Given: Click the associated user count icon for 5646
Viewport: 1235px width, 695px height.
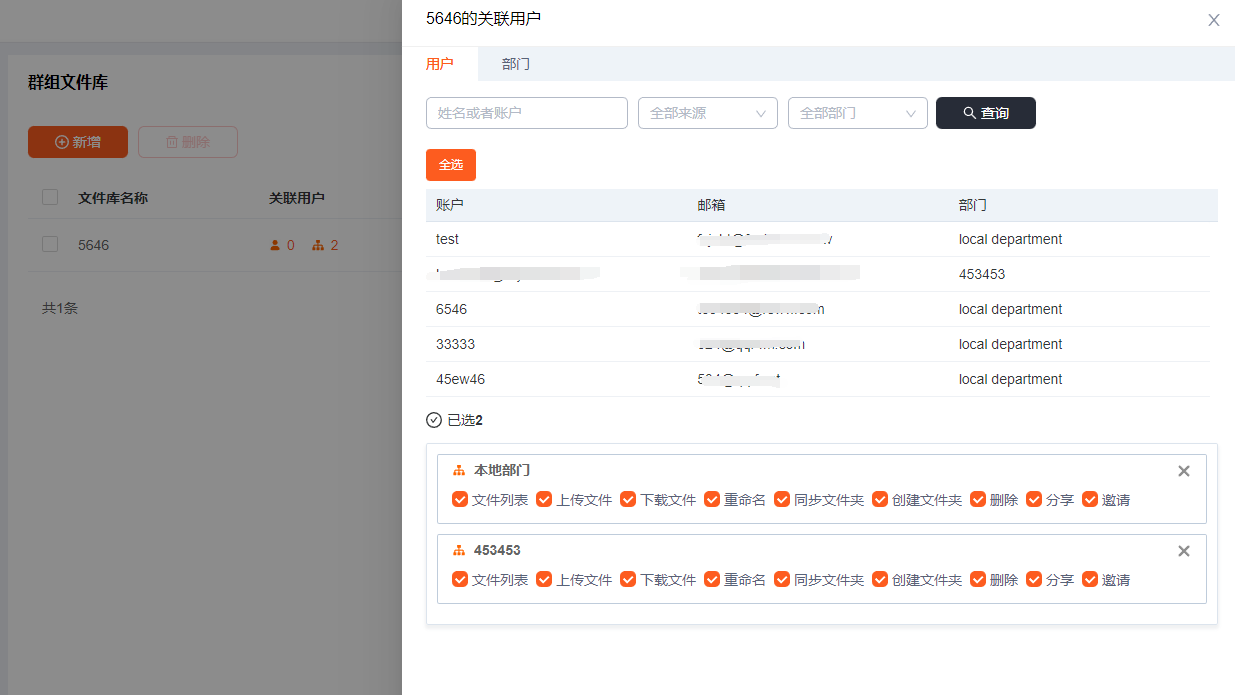Looking at the screenshot, I should pyautogui.click(x=275, y=245).
